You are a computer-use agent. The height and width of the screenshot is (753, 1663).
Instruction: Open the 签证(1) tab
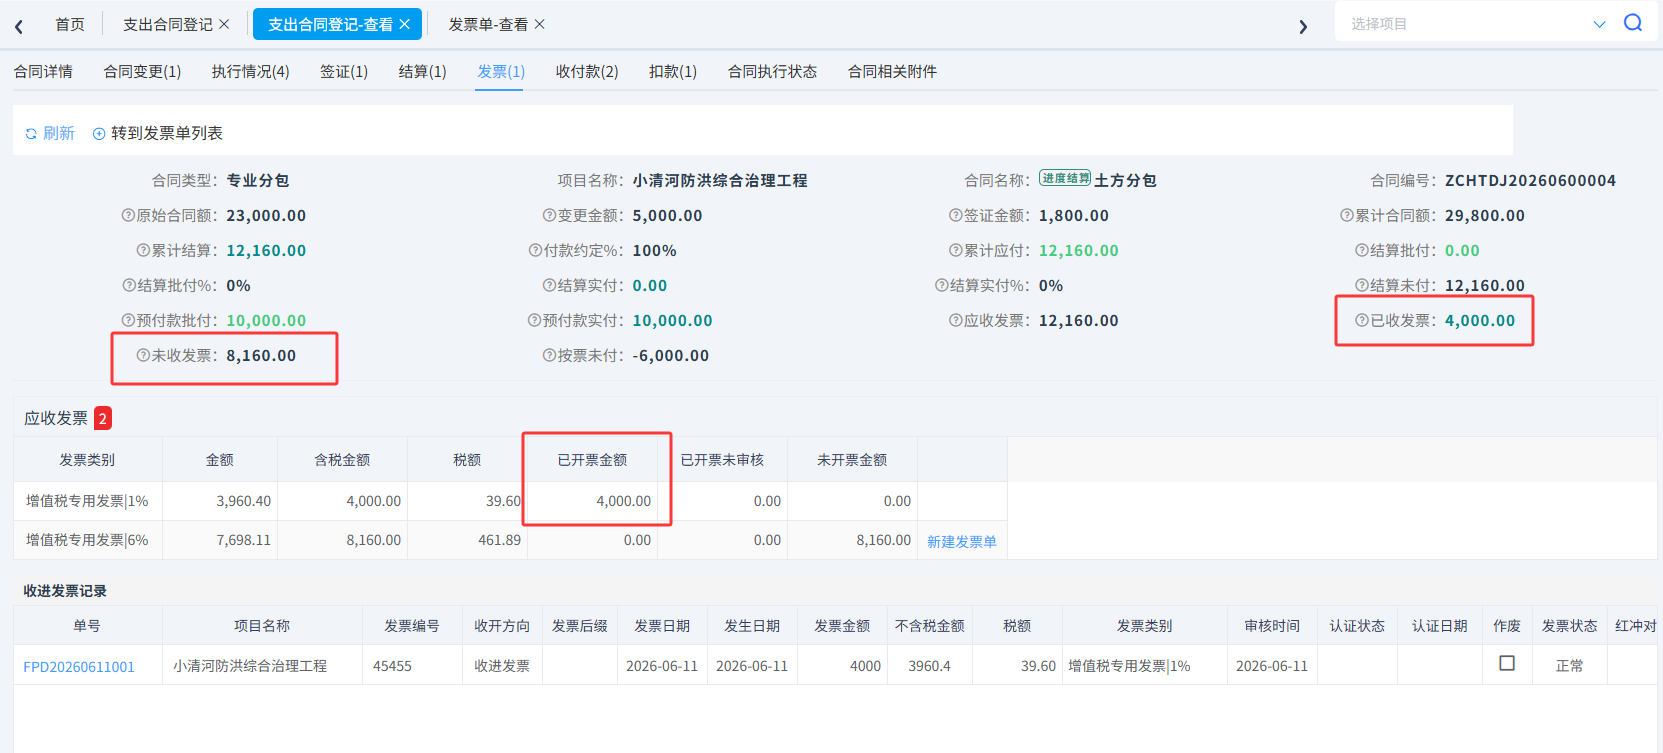coord(344,71)
